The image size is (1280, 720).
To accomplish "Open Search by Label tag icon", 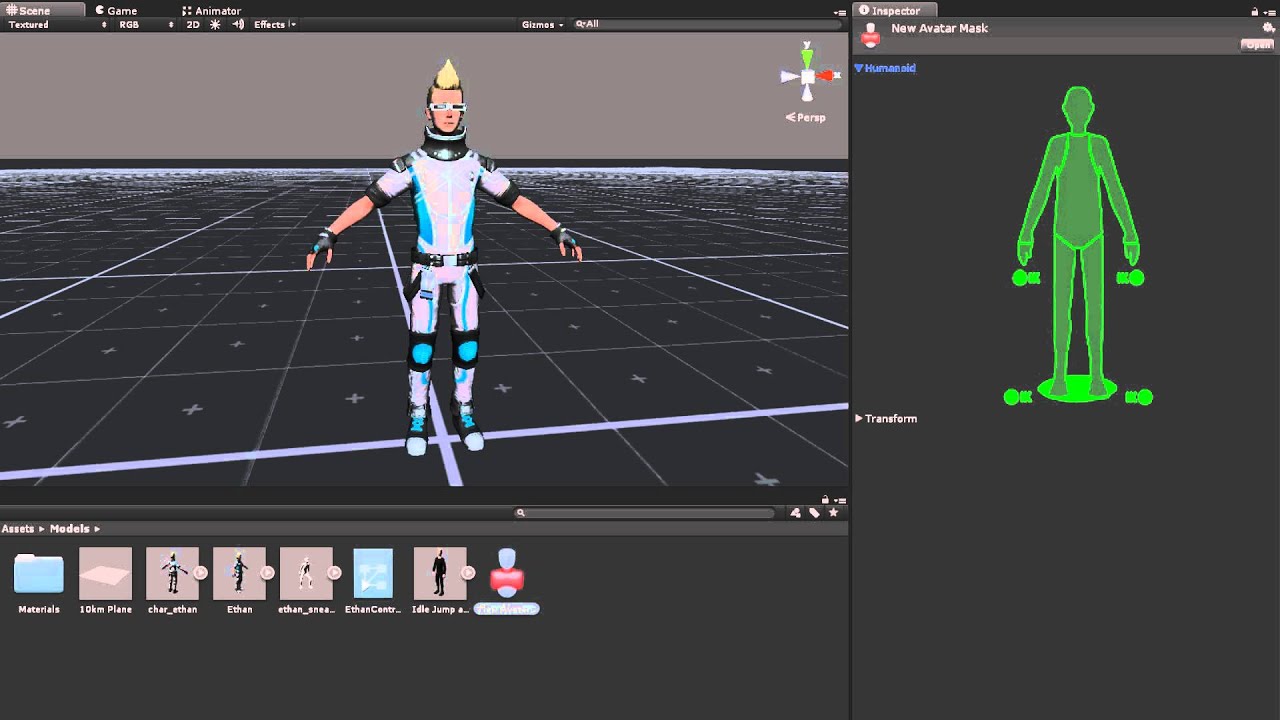I will coord(815,513).
